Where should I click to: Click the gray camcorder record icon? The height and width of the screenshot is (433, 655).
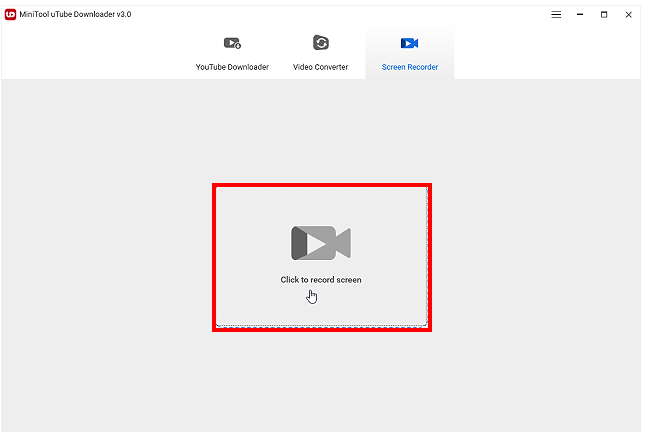click(x=321, y=243)
